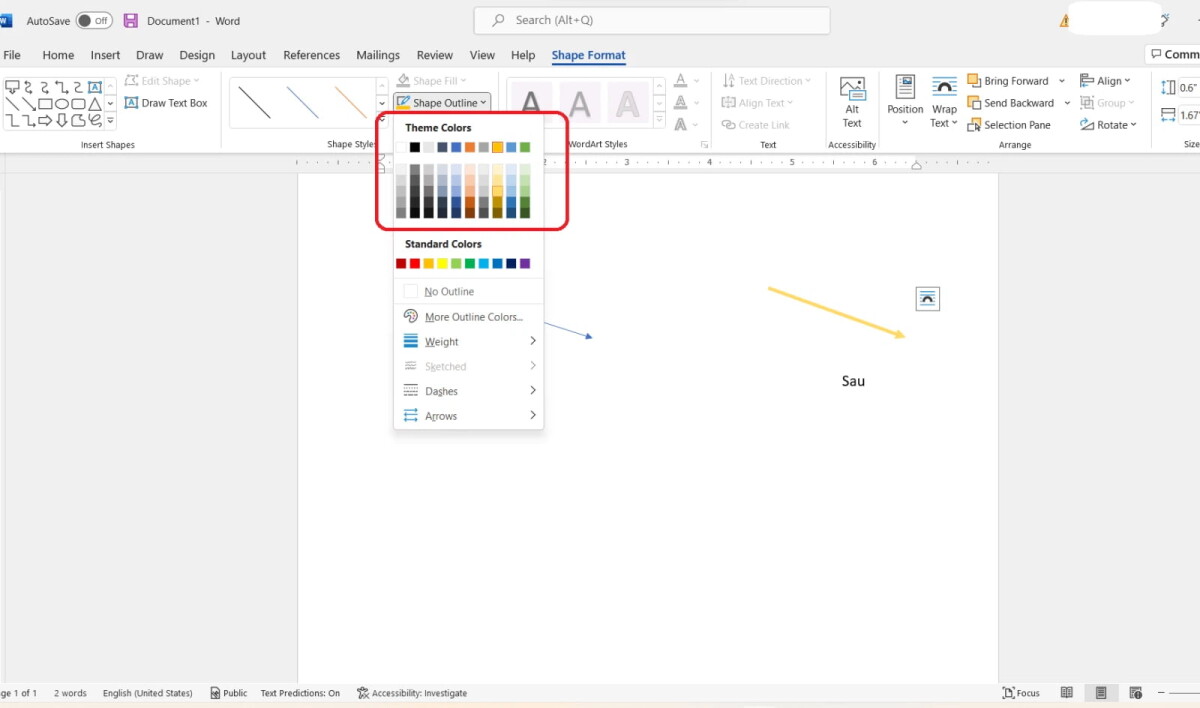Switch to the Layout tab
Screen dimensions: 1200x708
248,55
